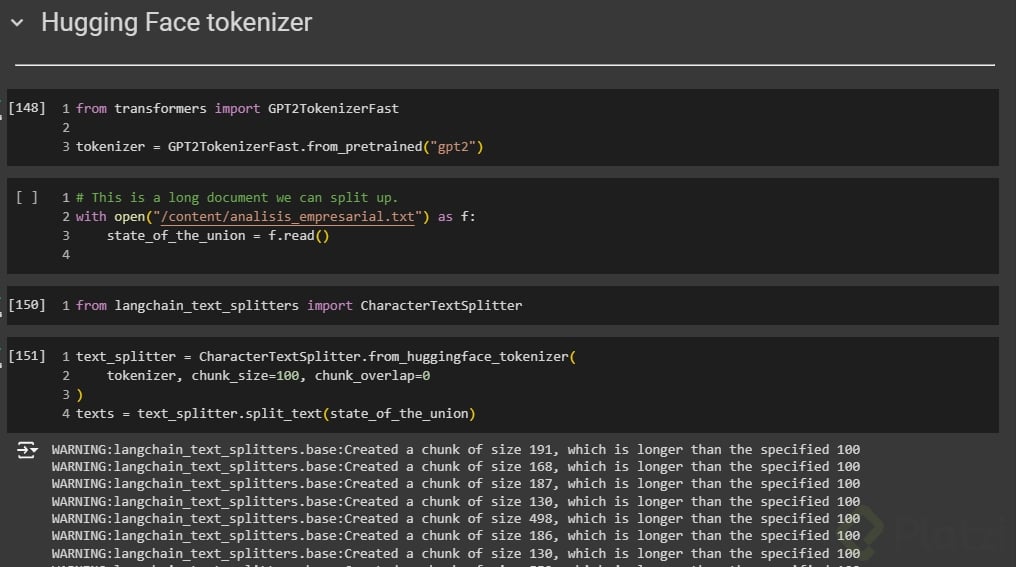
Task: Click the chunk_size=100 parameter line
Action: point(268,375)
